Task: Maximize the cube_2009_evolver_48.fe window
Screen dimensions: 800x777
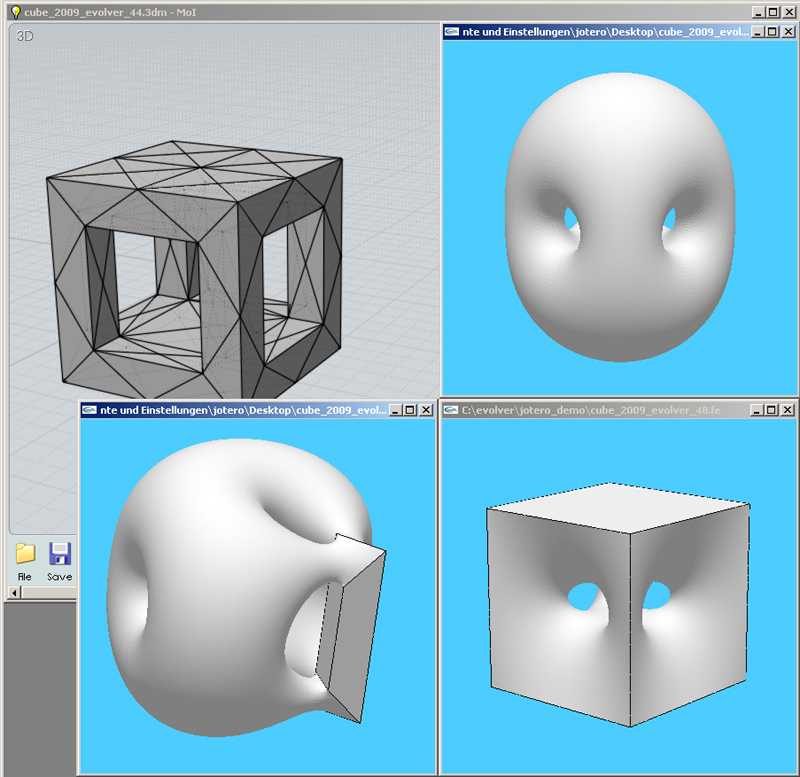Action: 773,410
